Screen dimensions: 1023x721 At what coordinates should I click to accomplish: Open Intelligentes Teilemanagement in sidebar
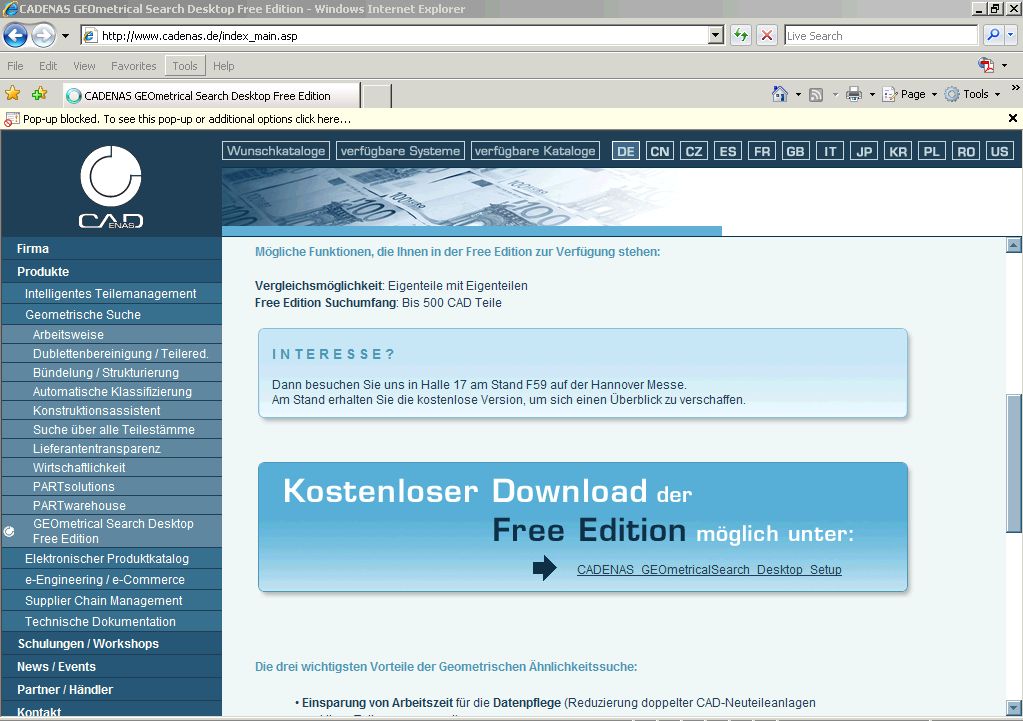click(x=112, y=294)
